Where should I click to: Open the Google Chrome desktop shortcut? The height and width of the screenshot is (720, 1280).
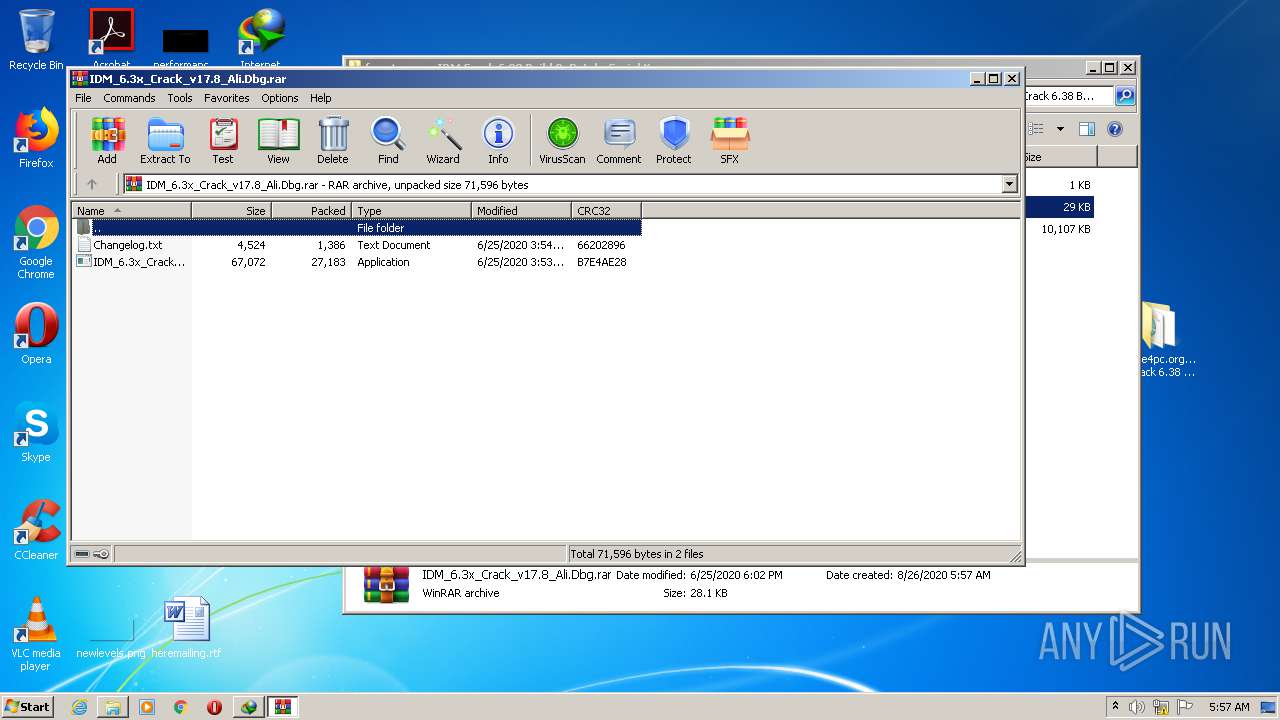tap(36, 242)
